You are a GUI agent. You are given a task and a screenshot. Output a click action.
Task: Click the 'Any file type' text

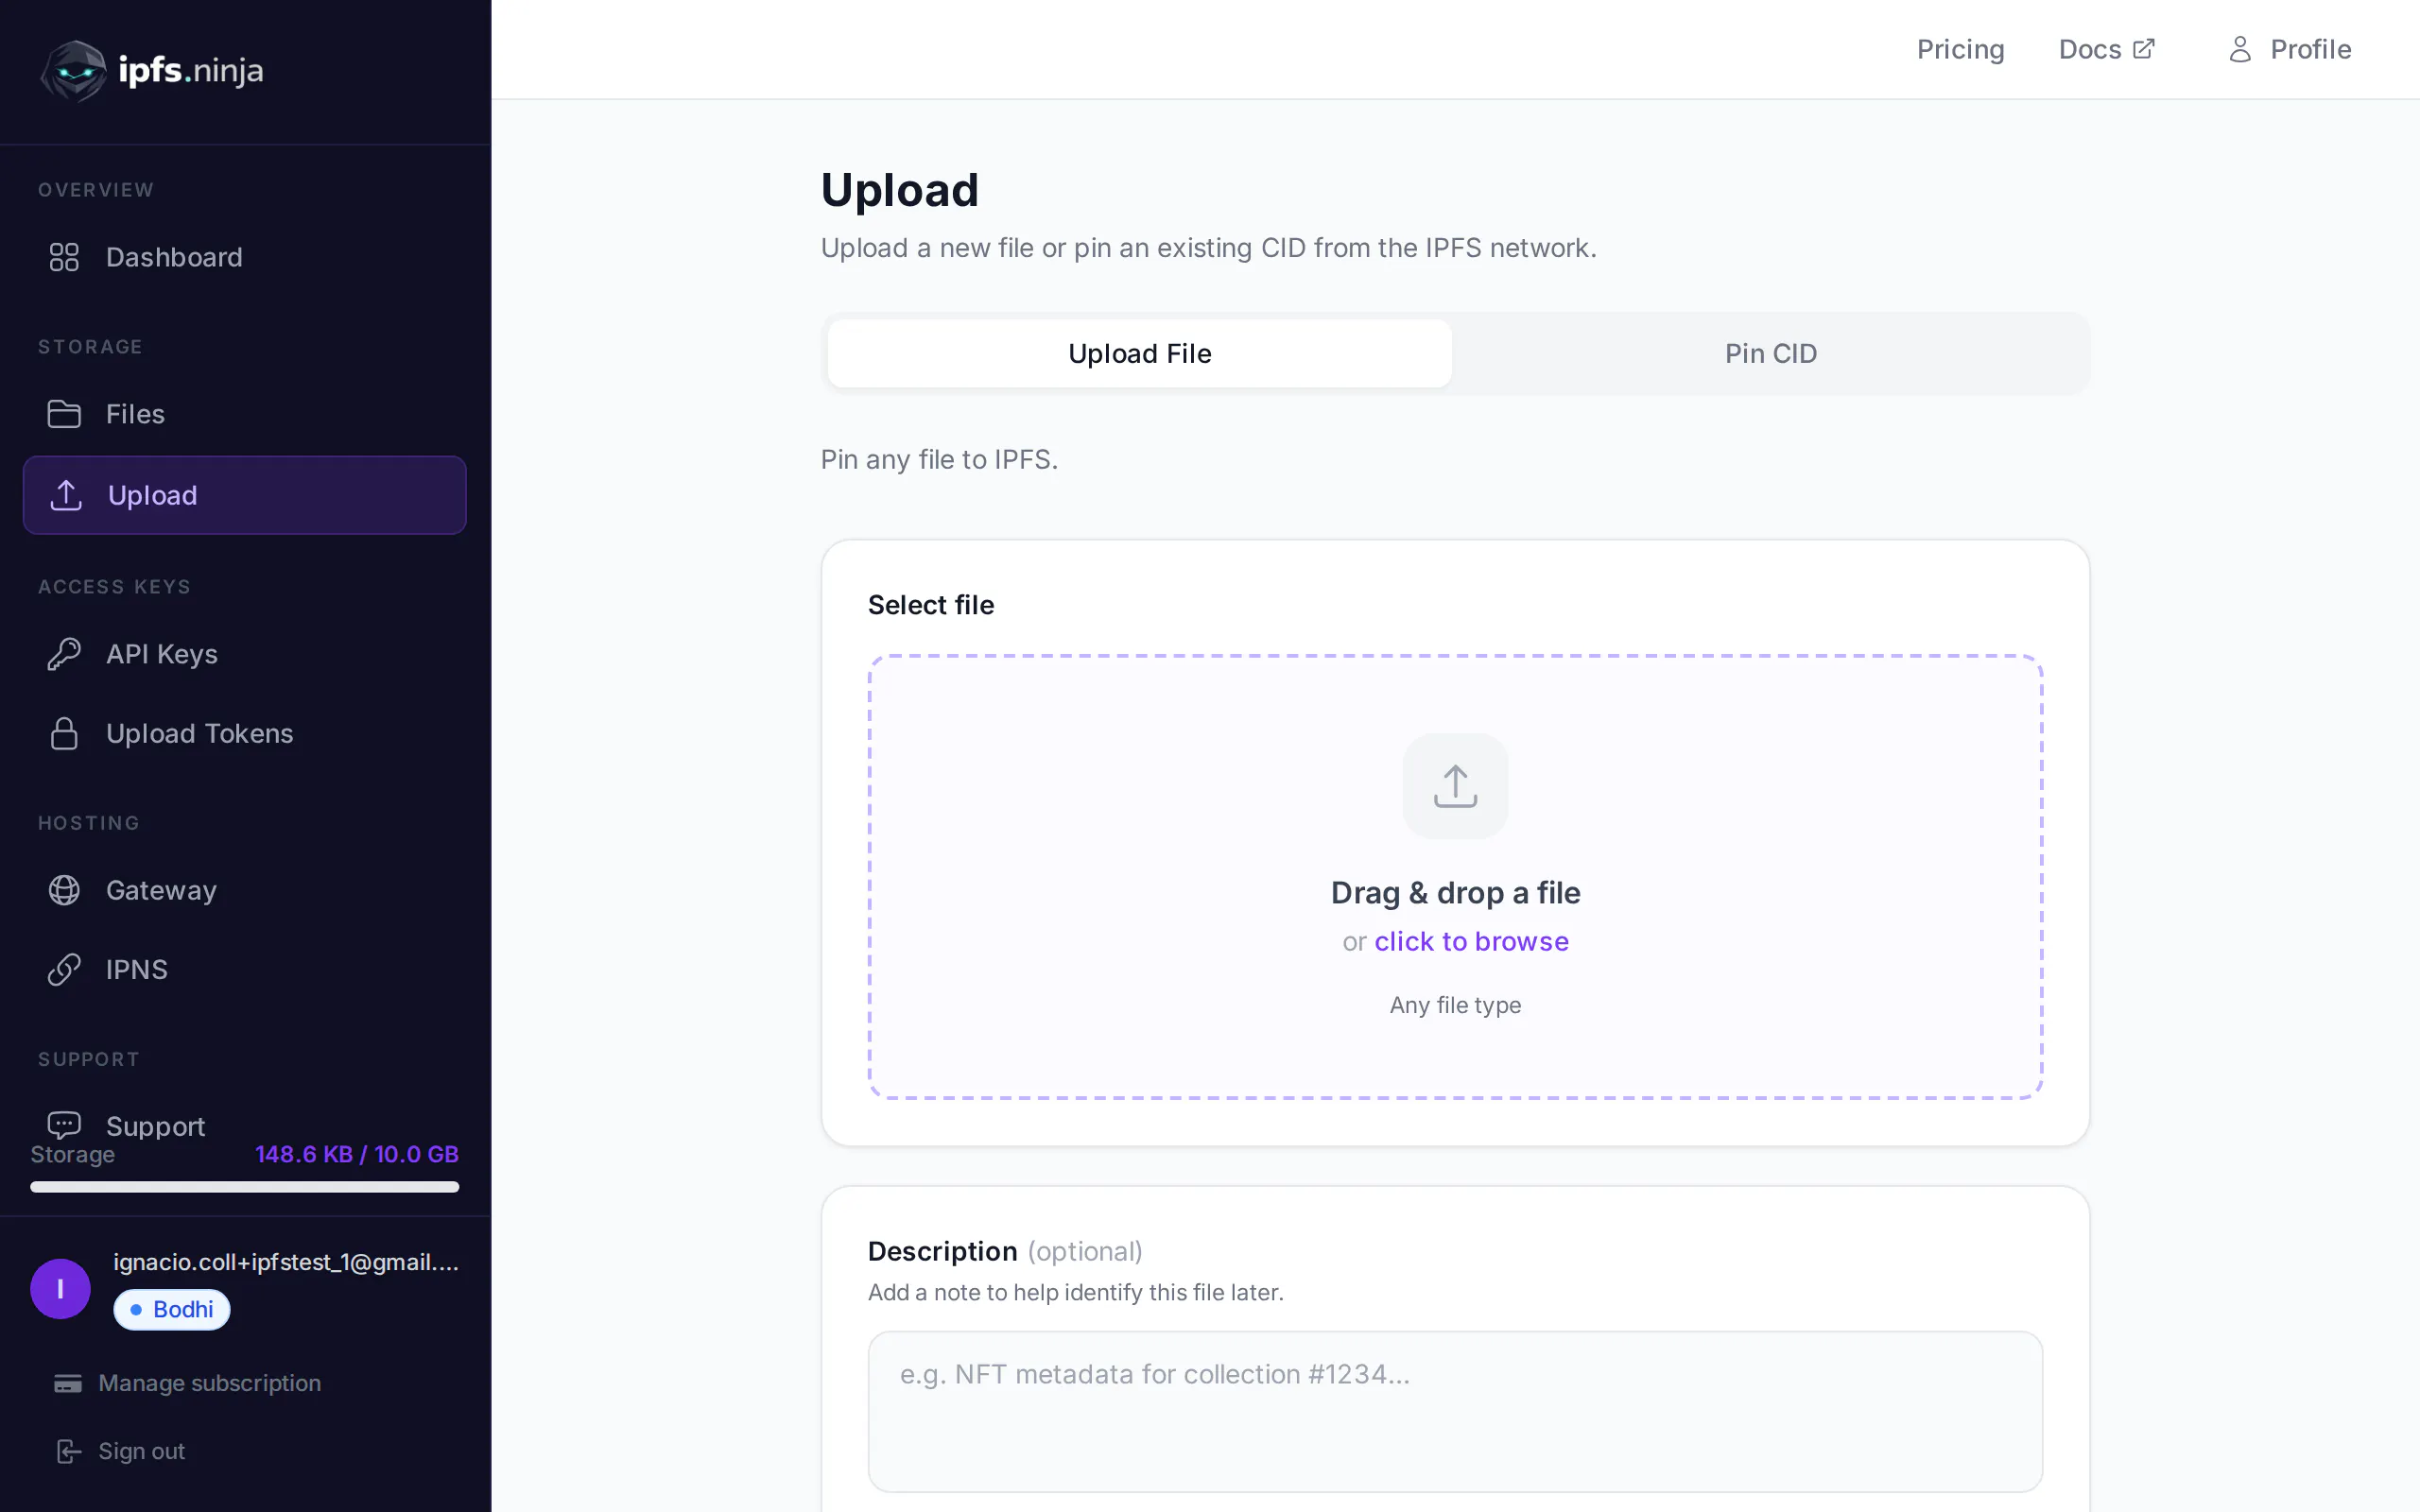[1455, 1005]
